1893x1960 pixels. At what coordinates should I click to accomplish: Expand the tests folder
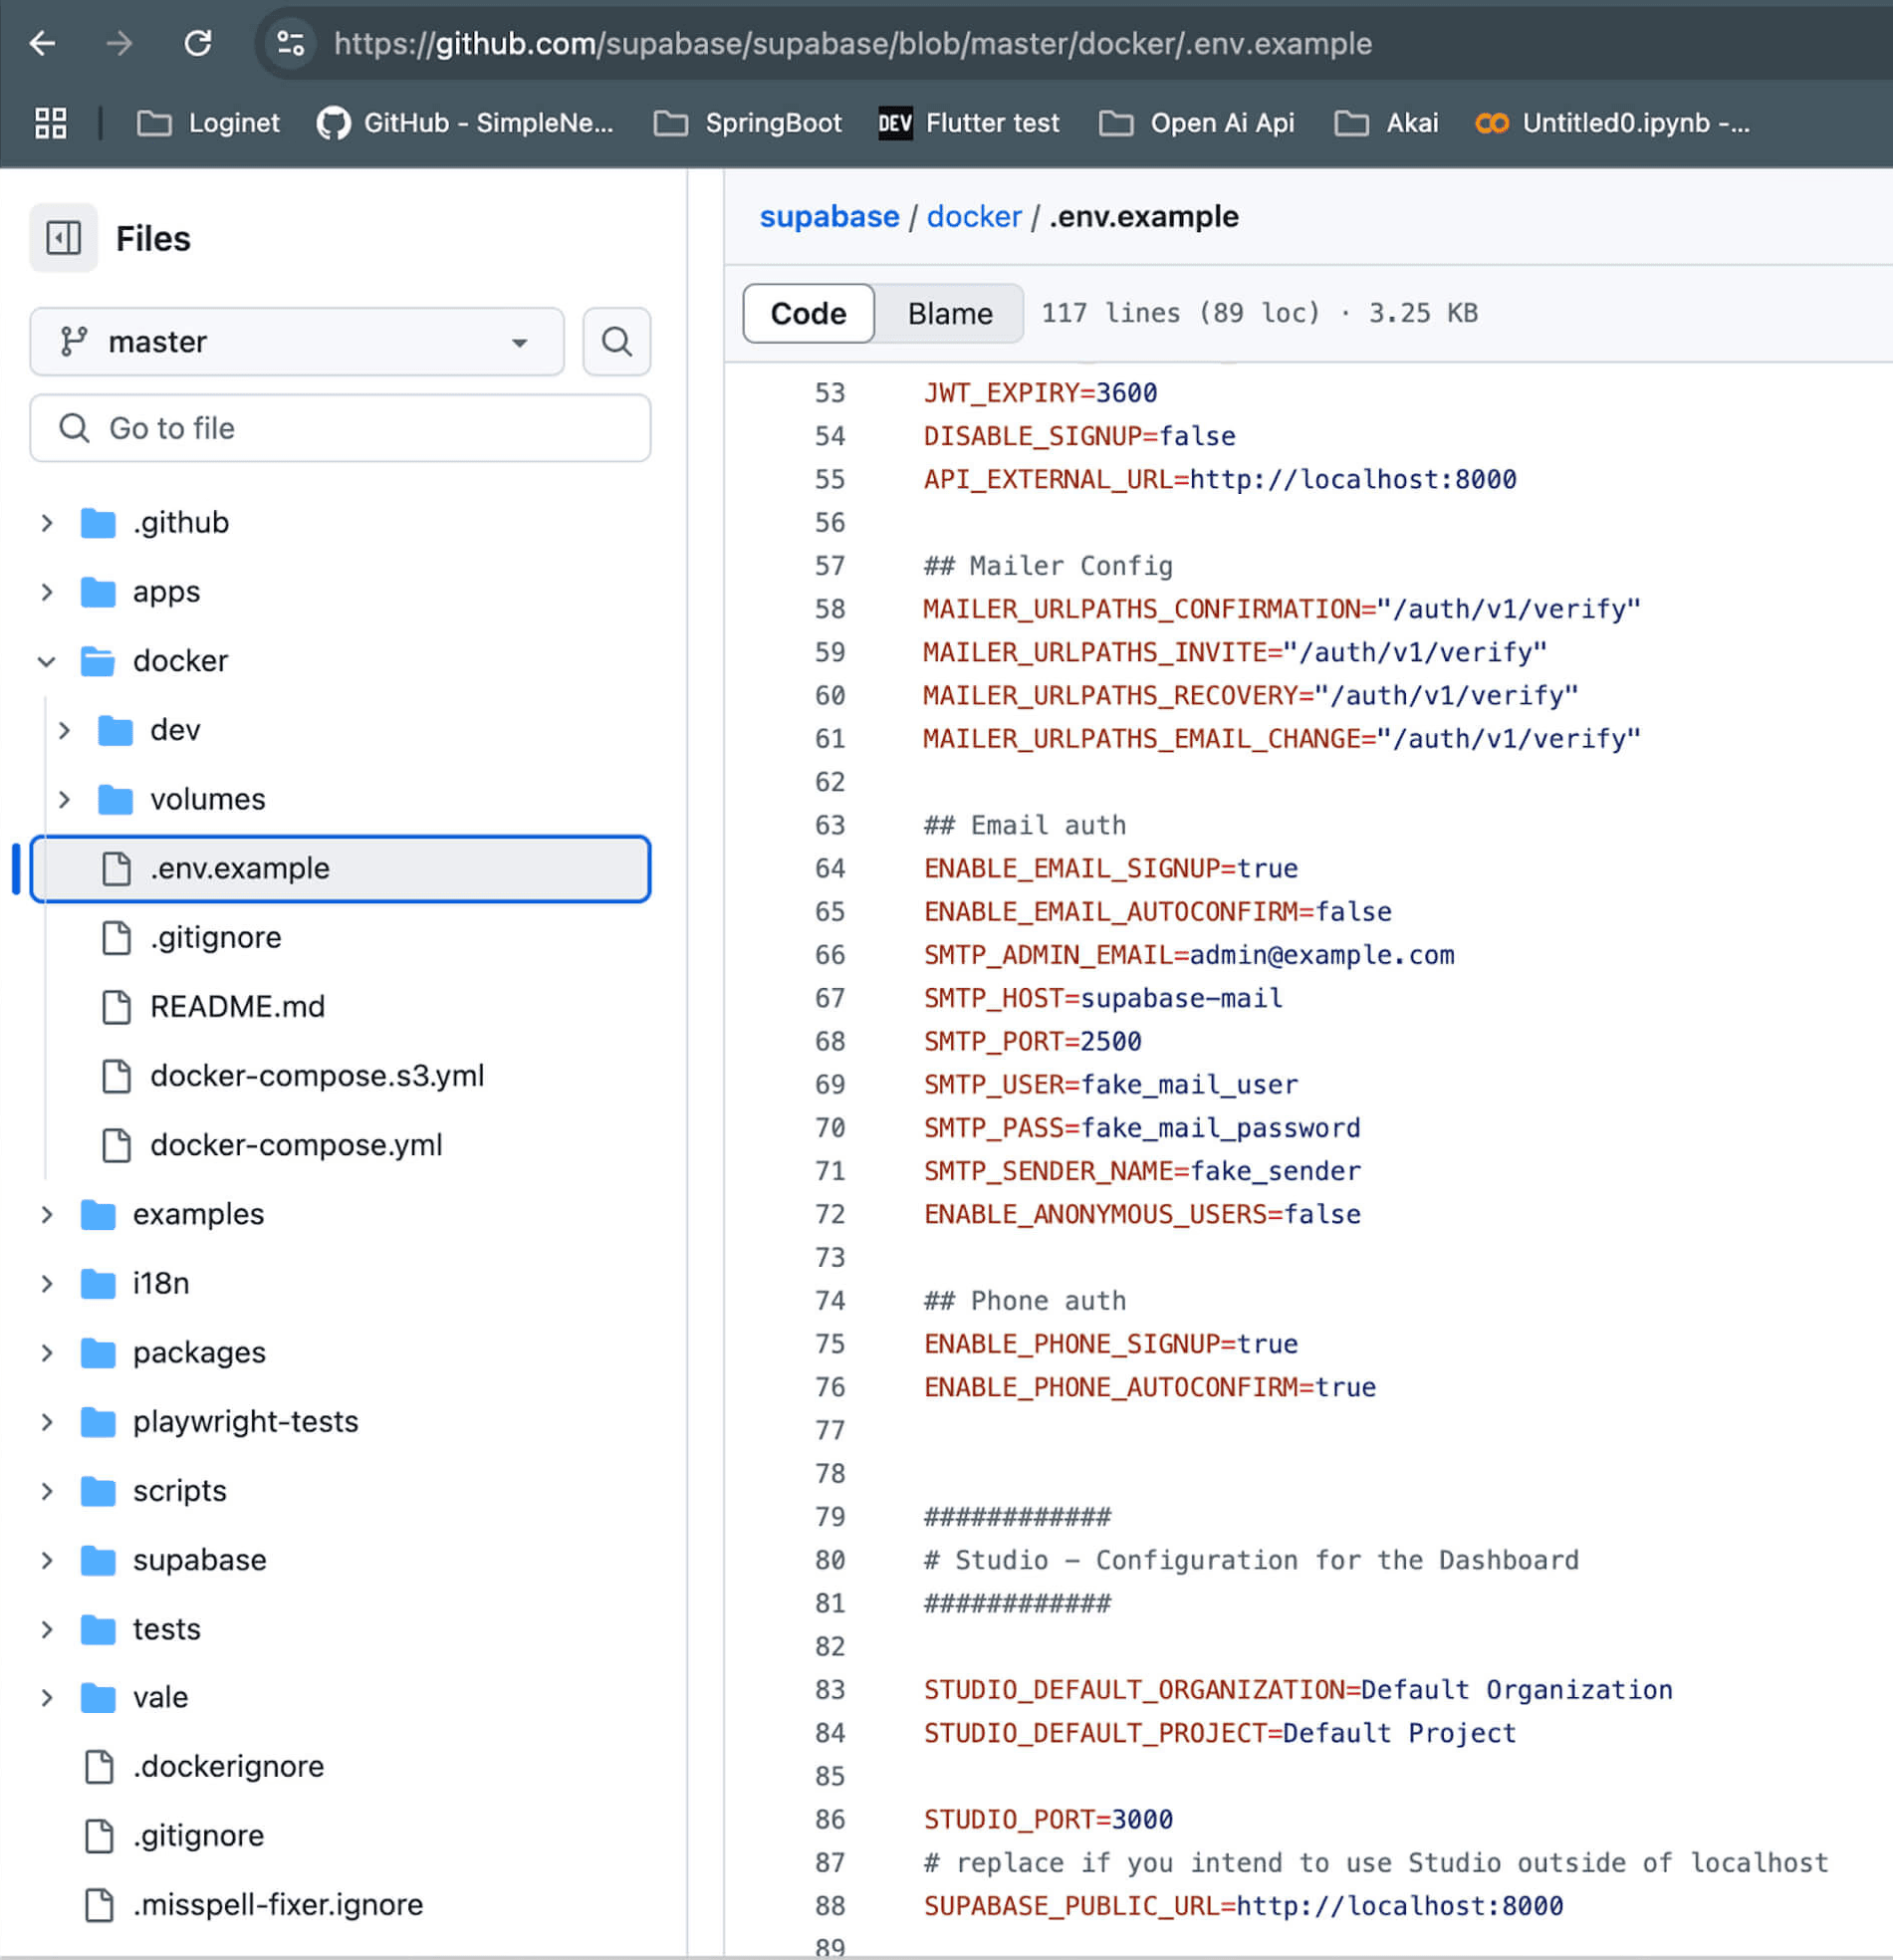click(x=46, y=1629)
